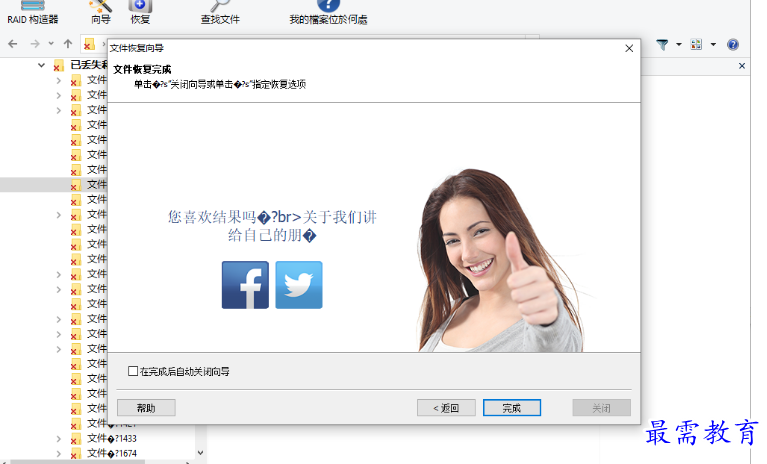The width and height of the screenshot is (767, 464).
Task: Click the 恢复 toolbar button
Action: click(x=140, y=13)
